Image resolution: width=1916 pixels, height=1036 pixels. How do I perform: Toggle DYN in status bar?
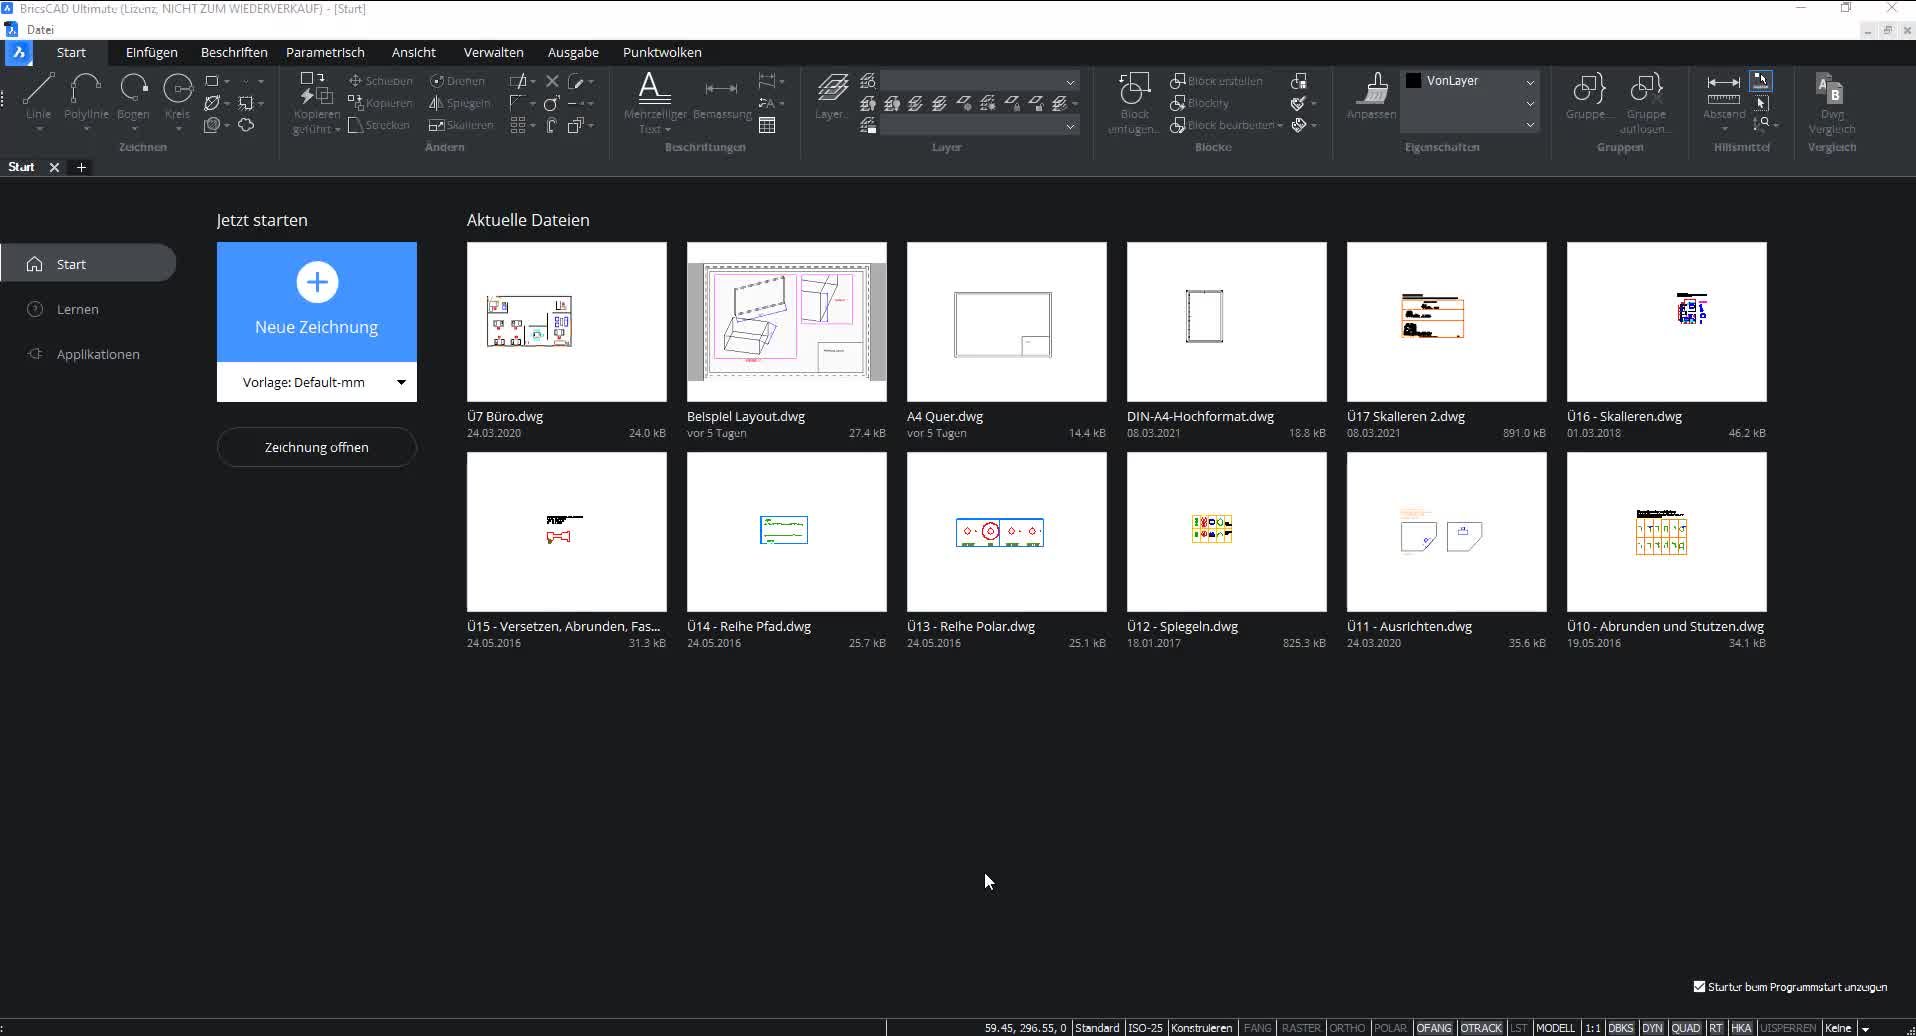pos(1652,1028)
